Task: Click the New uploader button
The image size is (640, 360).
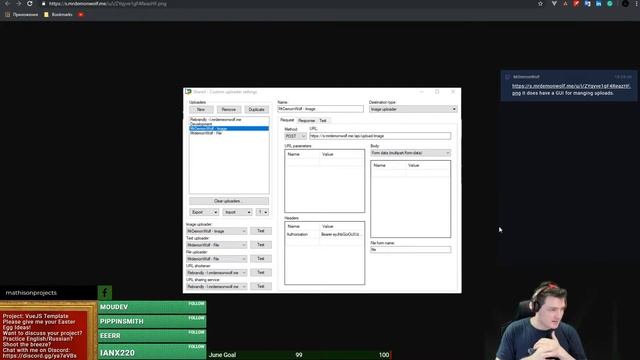Action: [201, 109]
